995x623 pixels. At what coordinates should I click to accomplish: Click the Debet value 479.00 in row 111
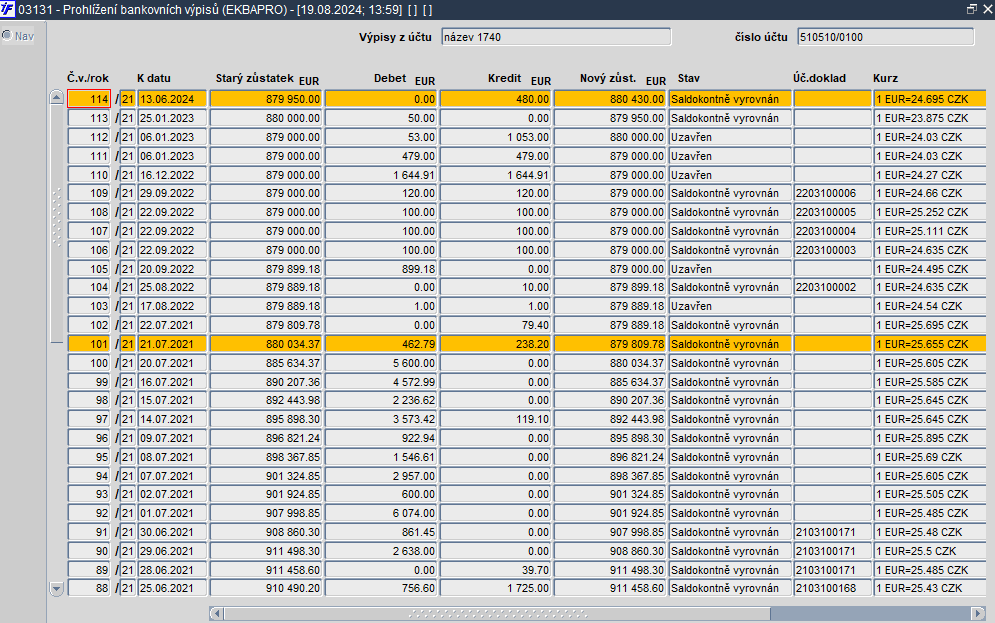[381, 156]
